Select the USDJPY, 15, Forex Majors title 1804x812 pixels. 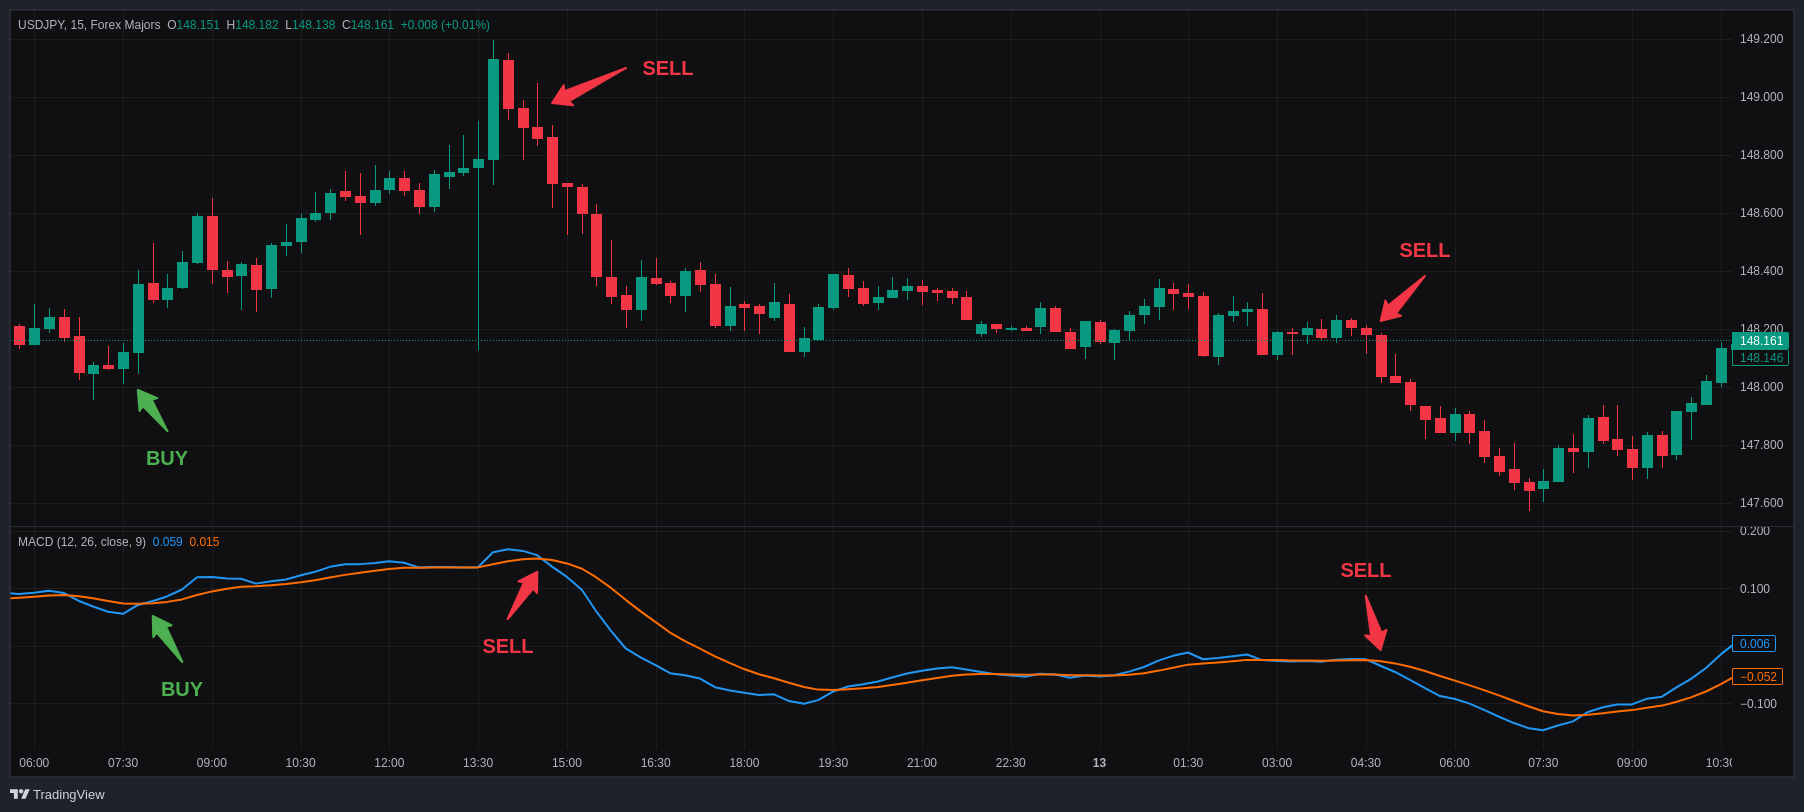[89, 25]
